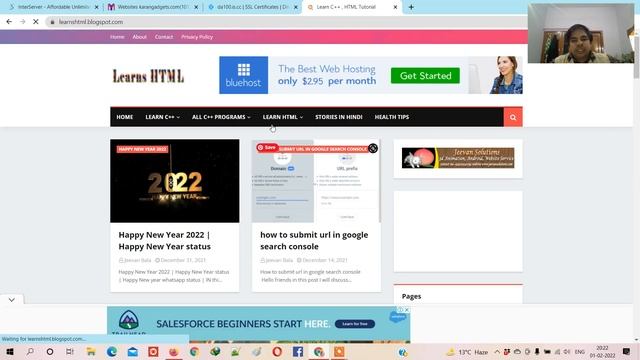Open Task View on the taskbar
Viewport: 640px width, 360px height.
tap(70, 352)
